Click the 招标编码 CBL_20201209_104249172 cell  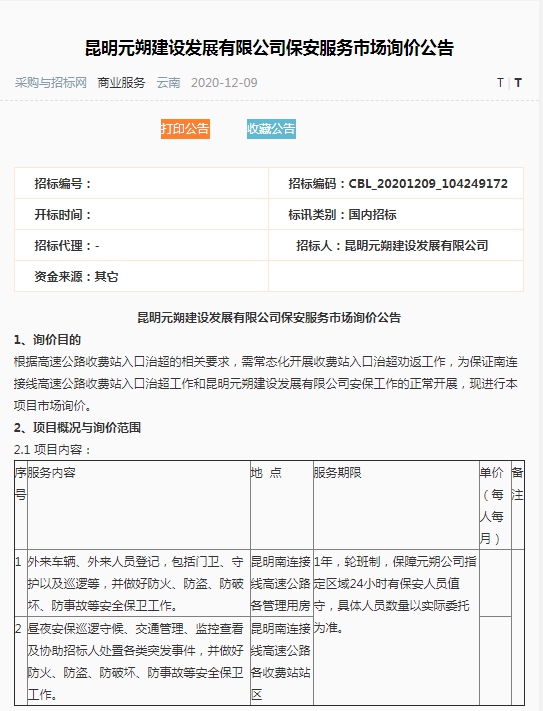point(396,183)
